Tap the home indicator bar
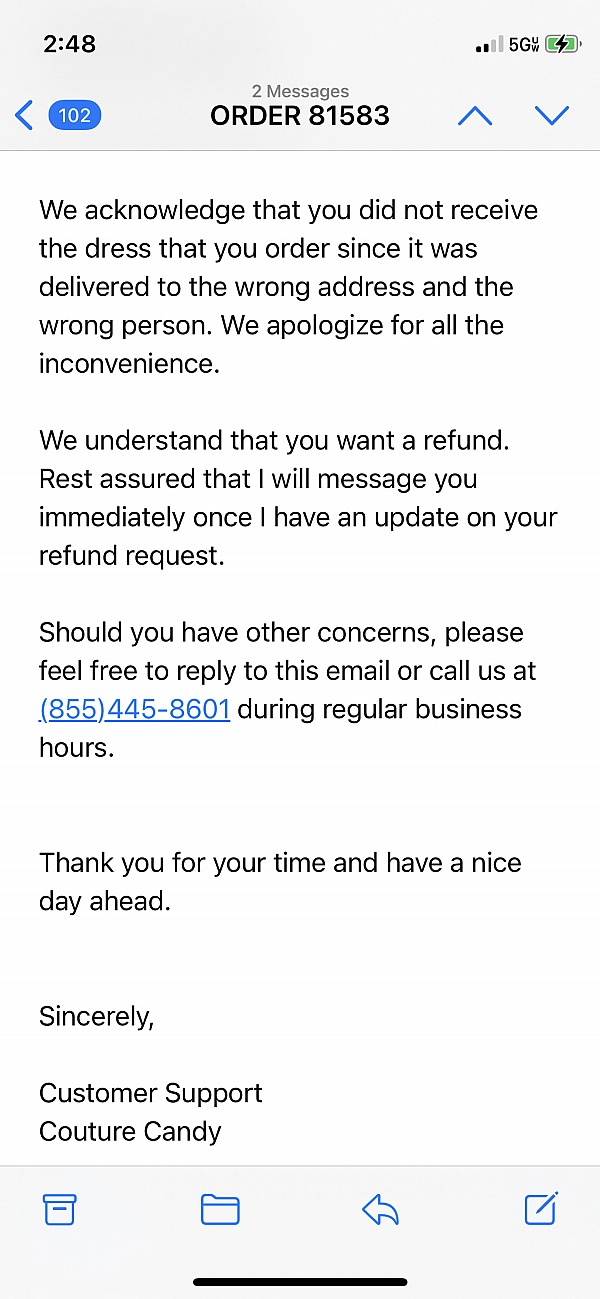This screenshot has width=600, height=1299. click(x=300, y=1282)
